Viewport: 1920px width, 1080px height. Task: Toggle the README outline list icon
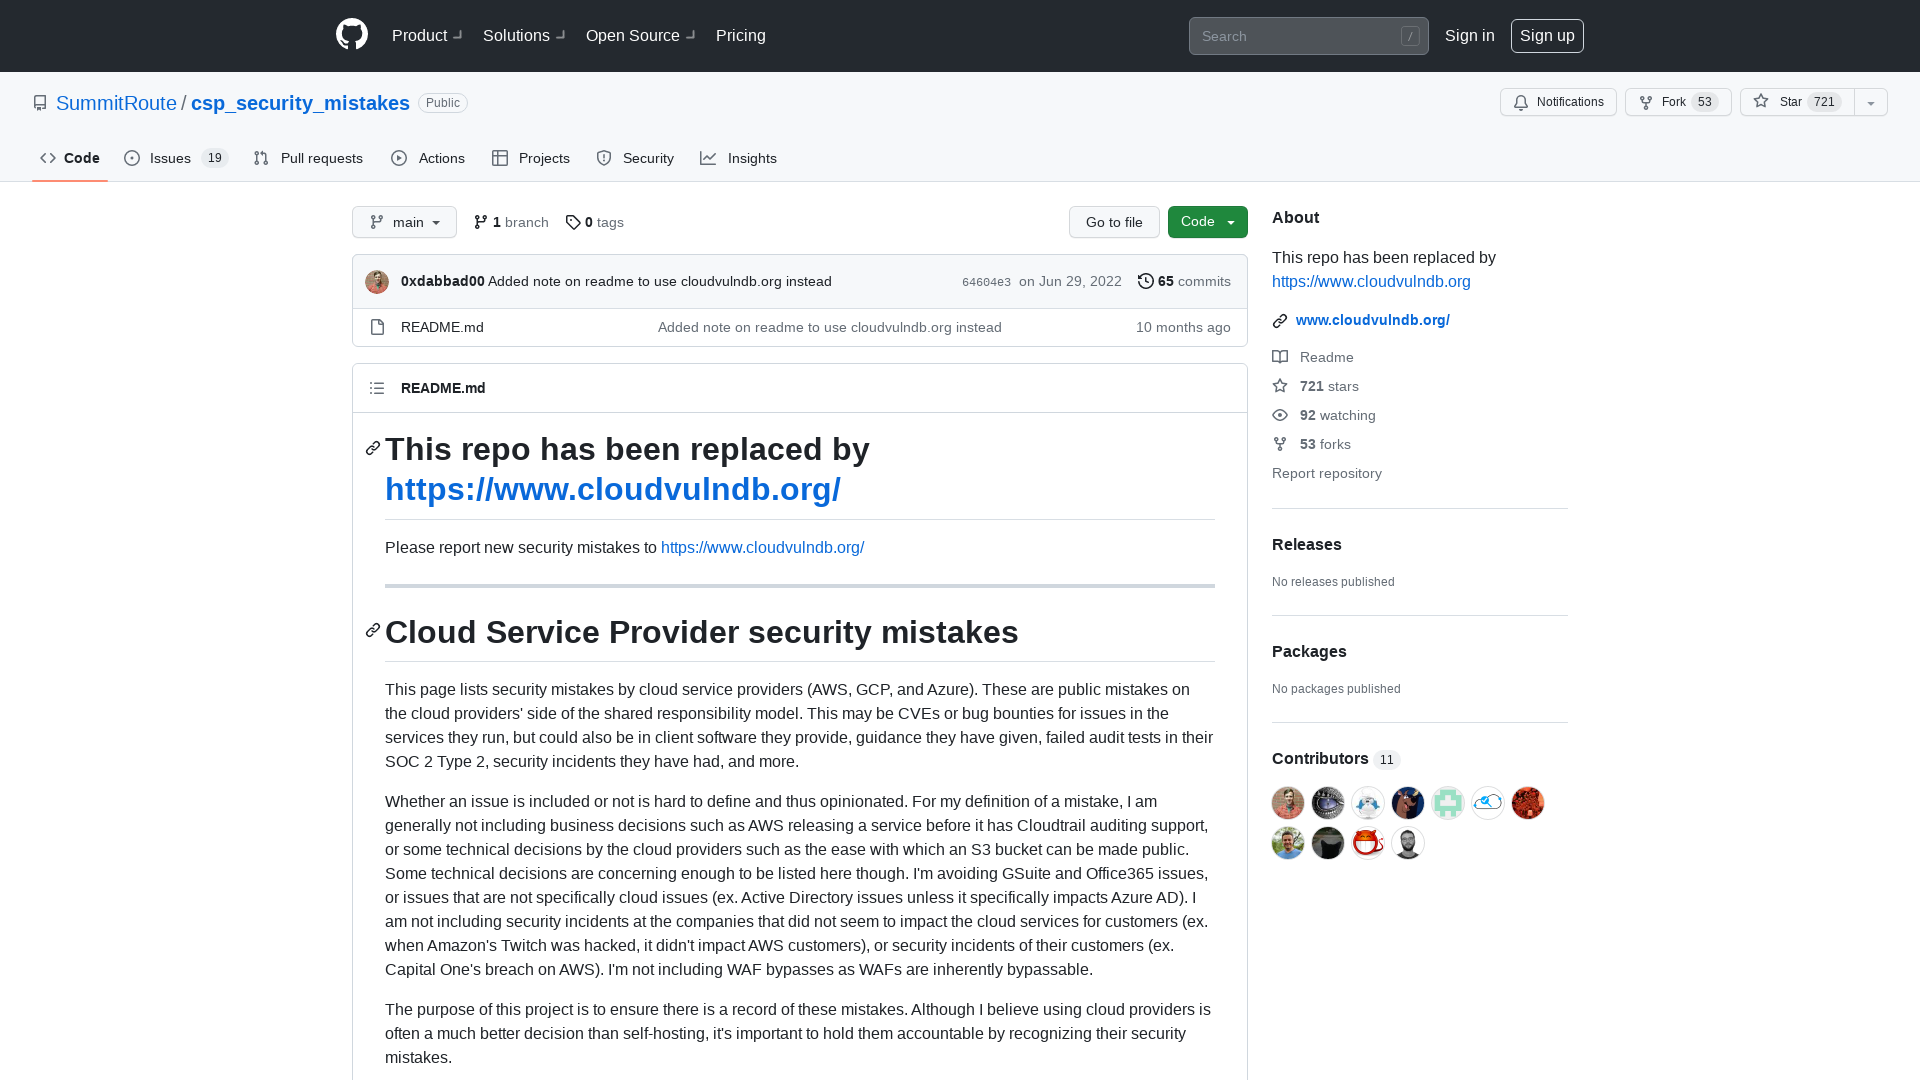tap(377, 388)
